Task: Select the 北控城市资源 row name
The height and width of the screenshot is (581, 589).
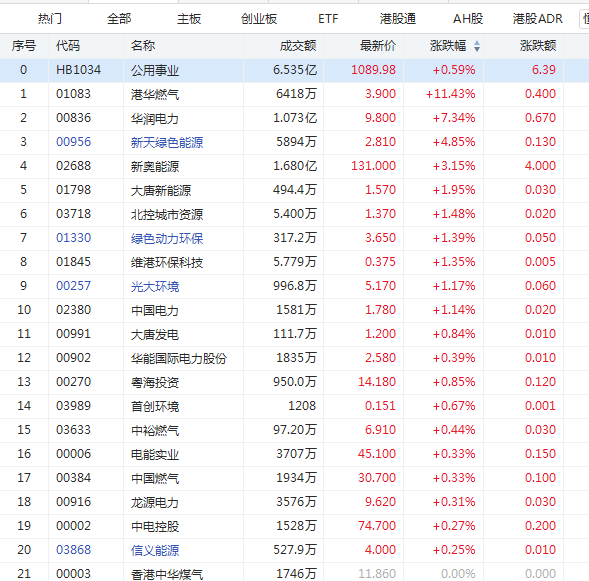Action: tap(167, 214)
